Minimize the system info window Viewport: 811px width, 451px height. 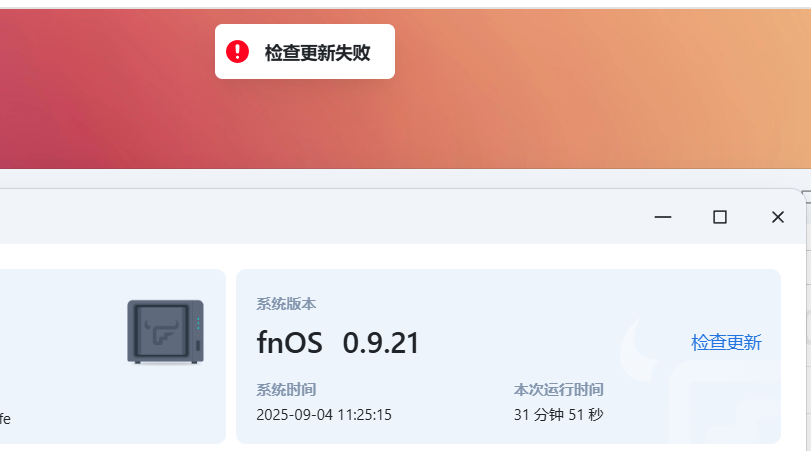point(663,217)
